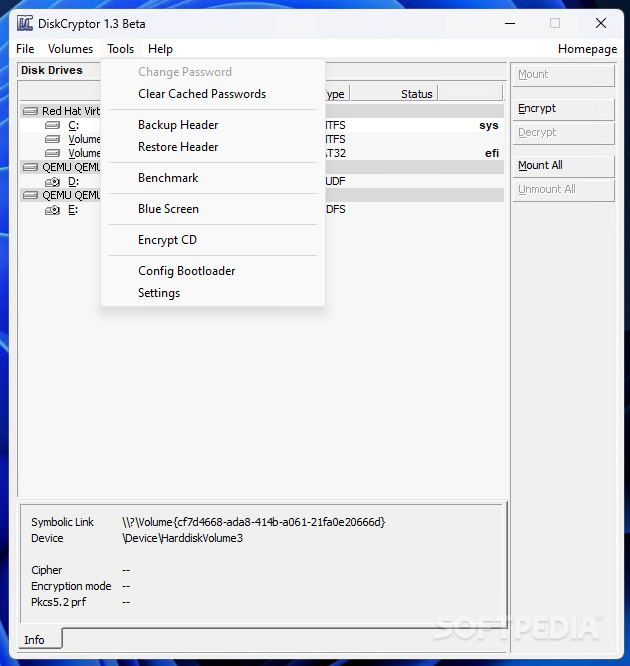Click drive icon of the NTFS Volume row

[x=53, y=139]
